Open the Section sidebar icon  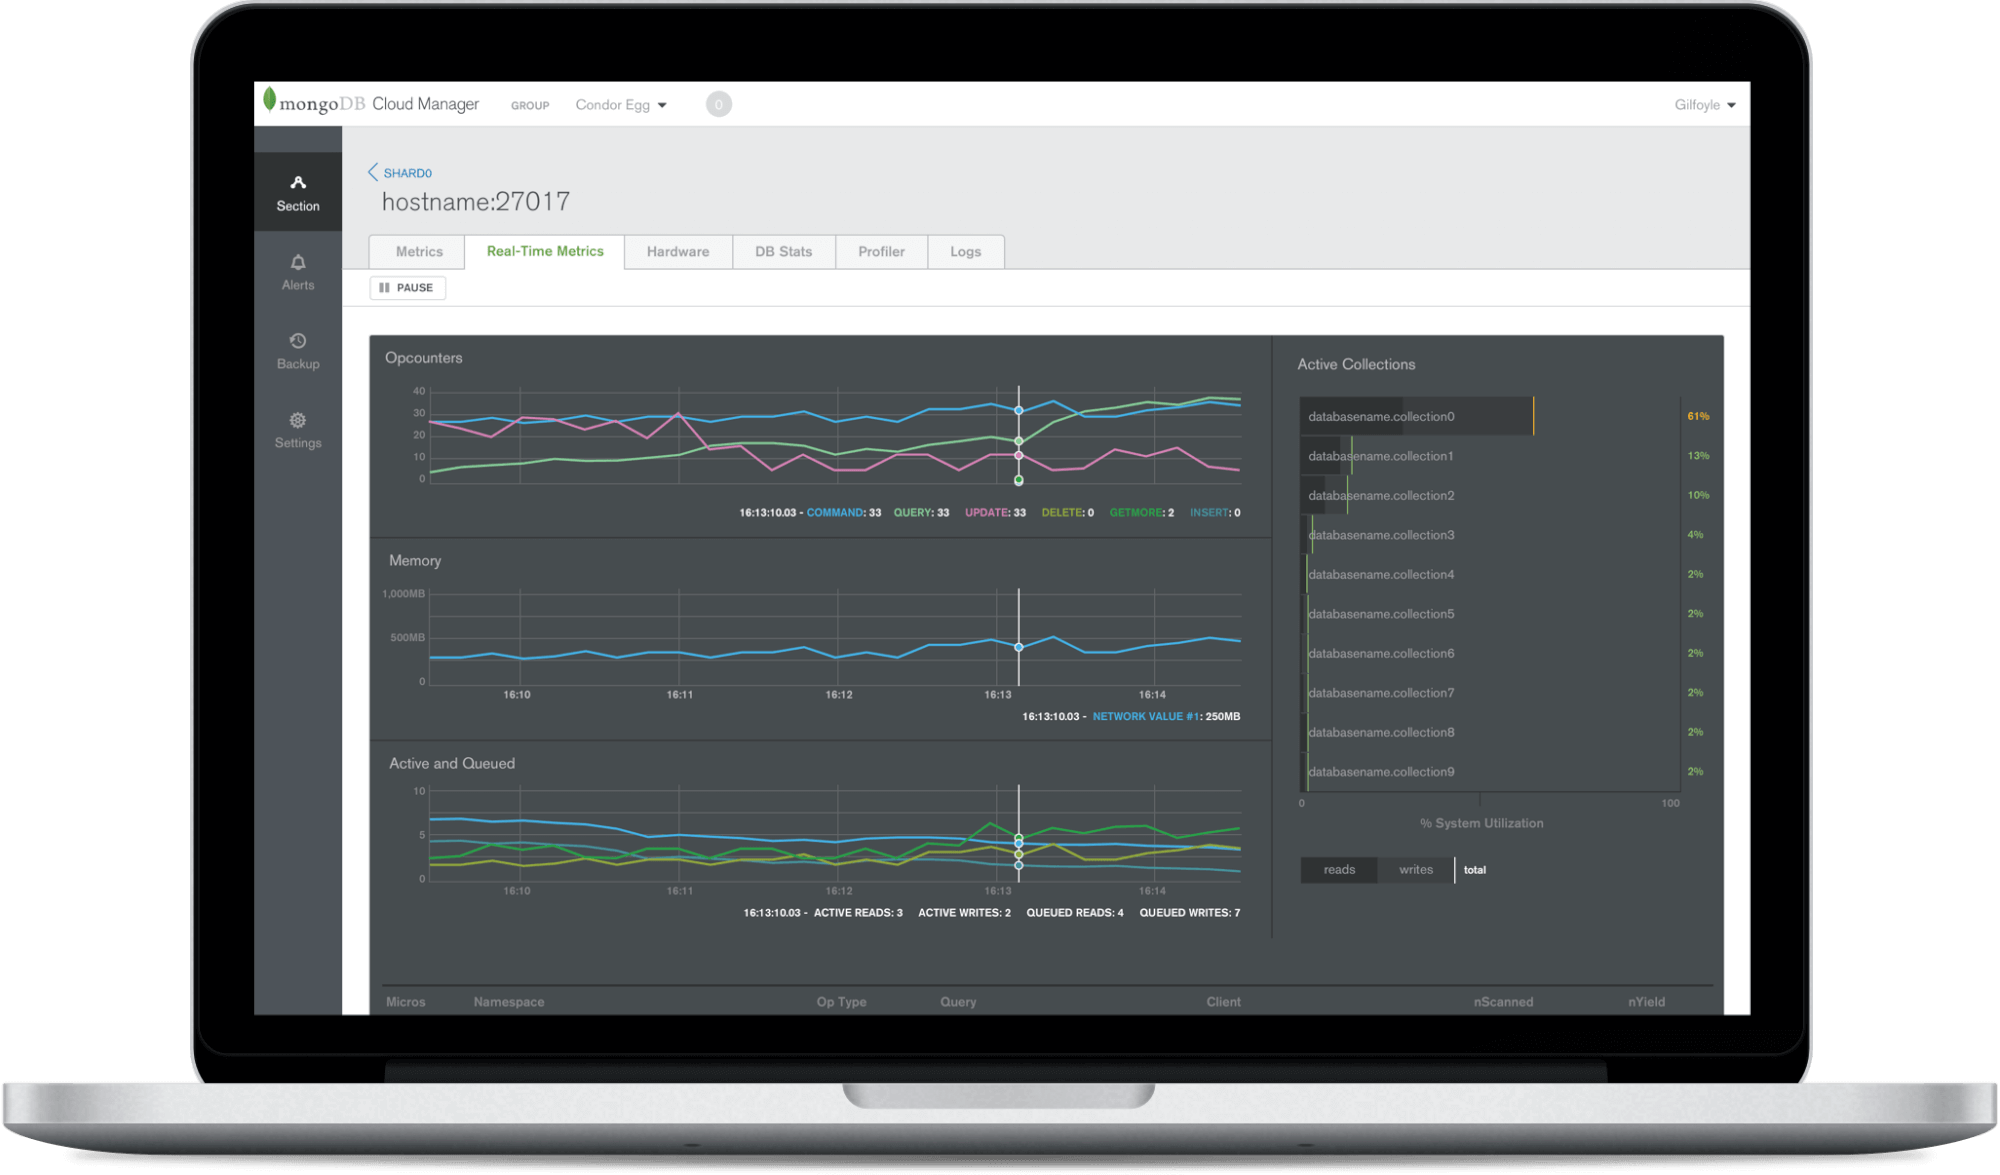[298, 183]
